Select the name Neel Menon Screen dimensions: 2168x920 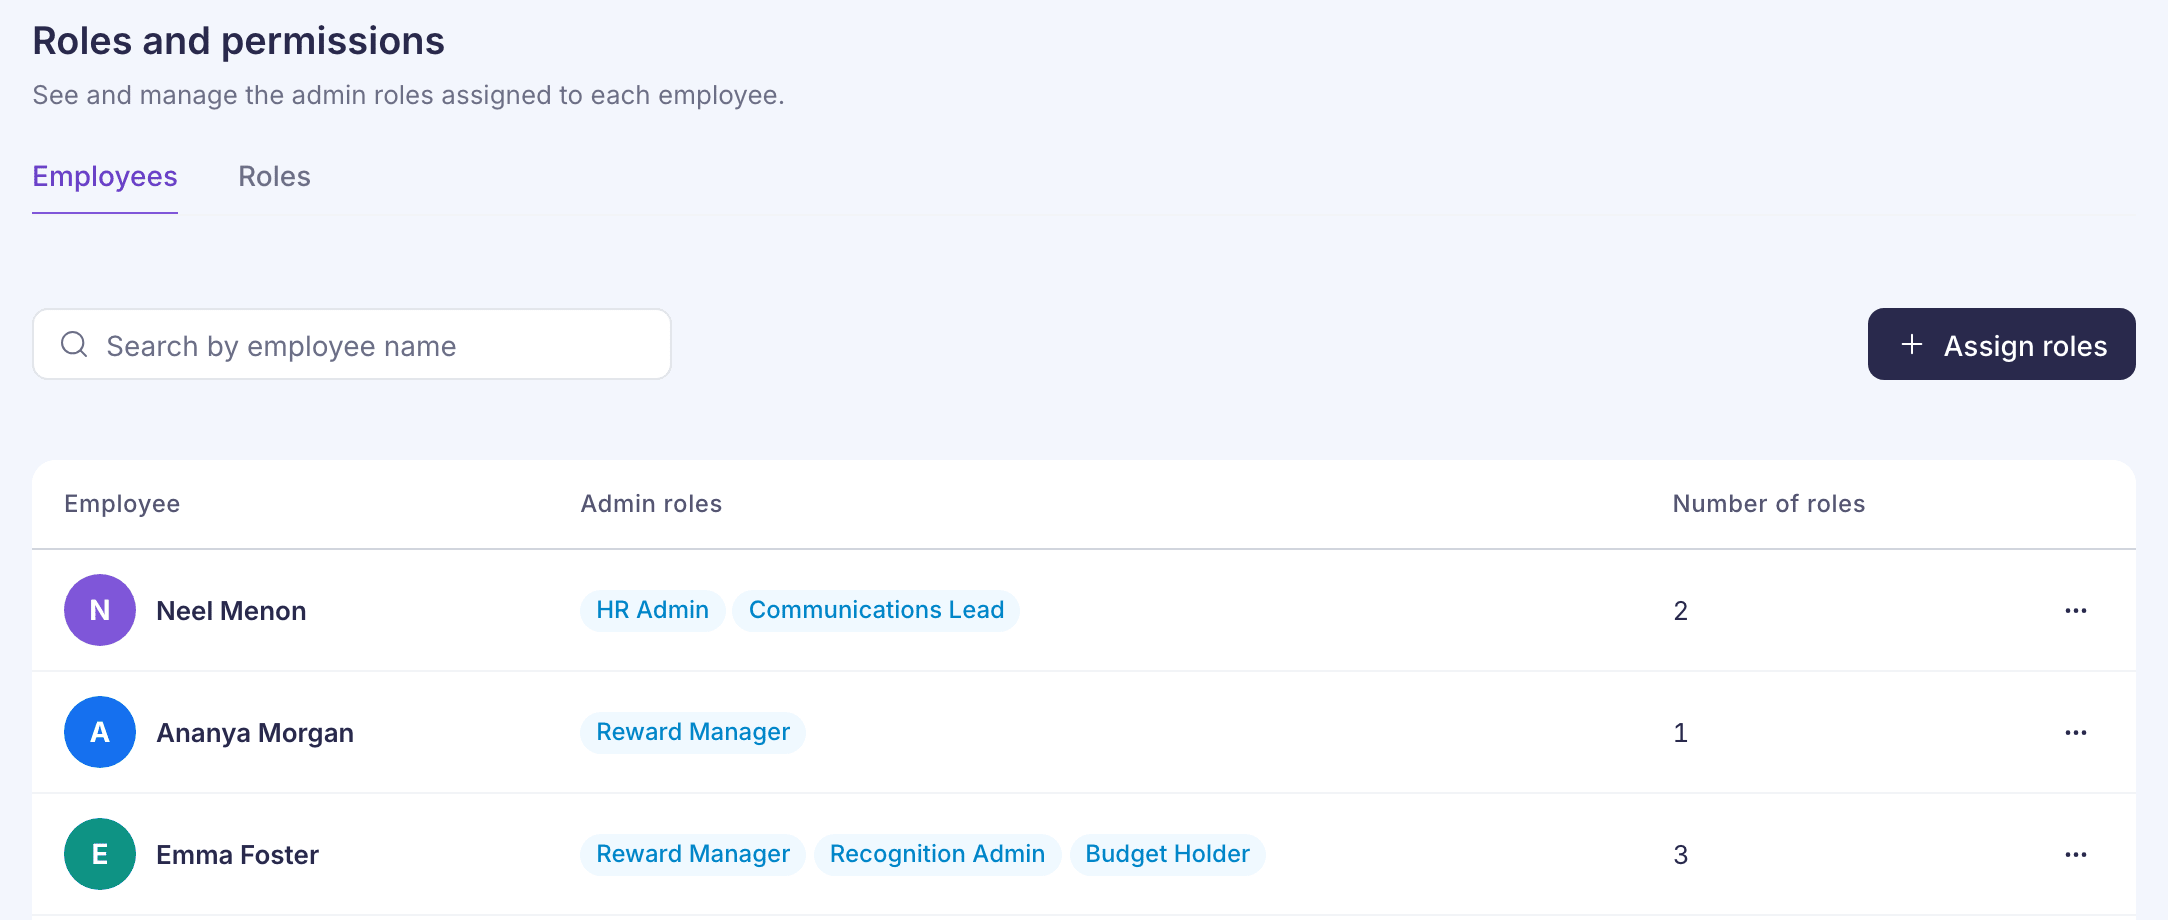click(x=231, y=611)
